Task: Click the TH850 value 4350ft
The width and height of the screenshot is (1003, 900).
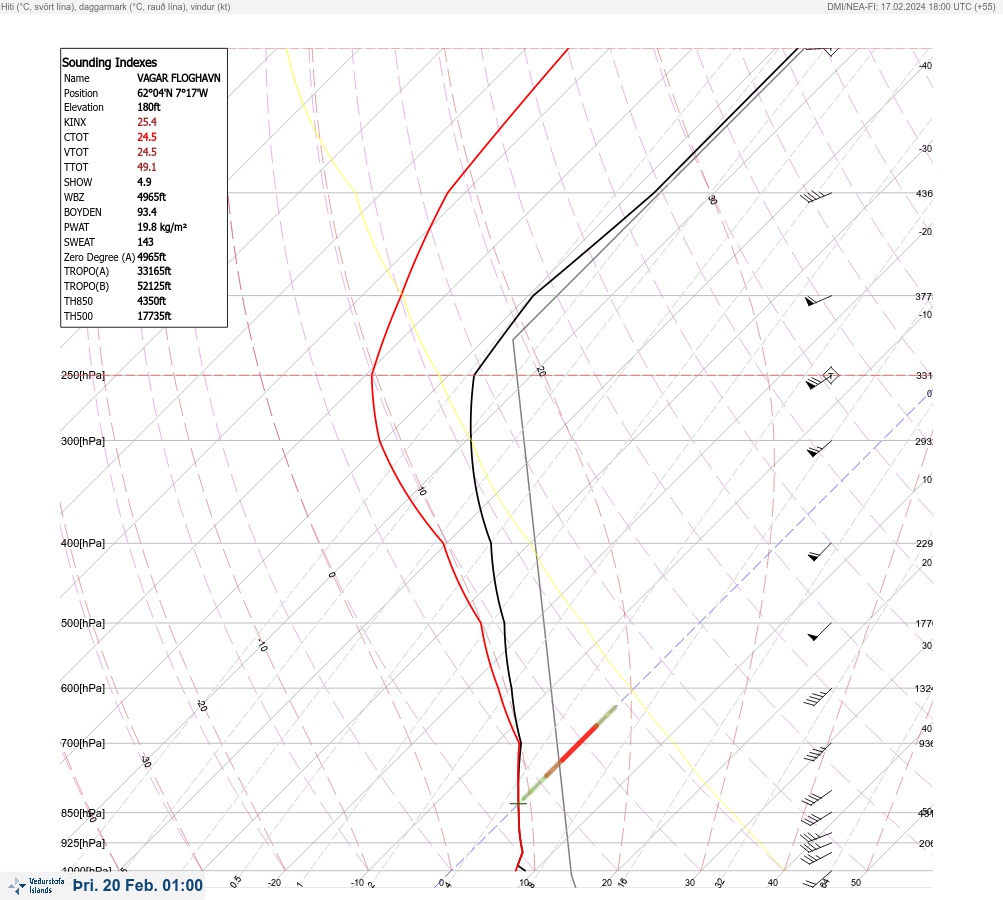Action: coord(152,301)
